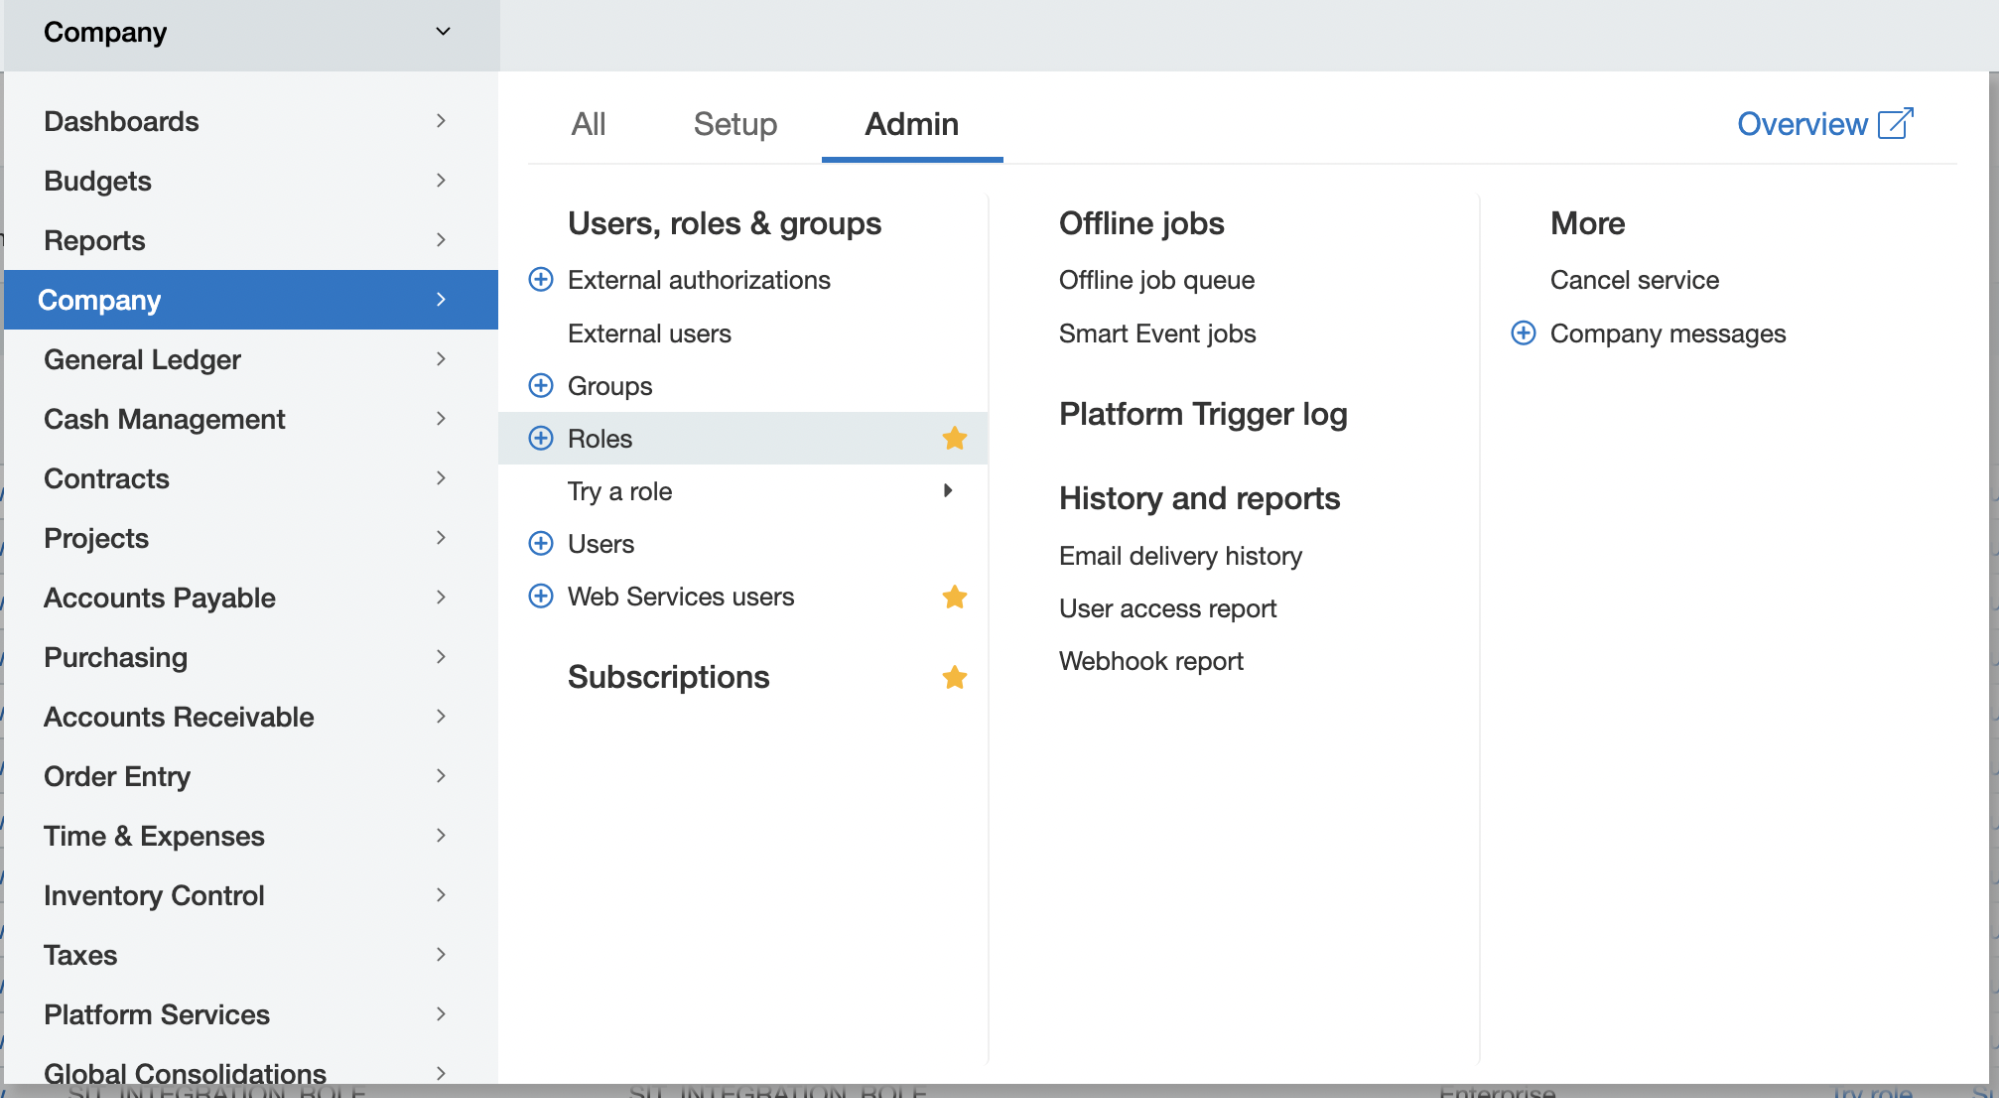Click the plus icon next to Groups
The image size is (1999, 1098).
(540, 385)
